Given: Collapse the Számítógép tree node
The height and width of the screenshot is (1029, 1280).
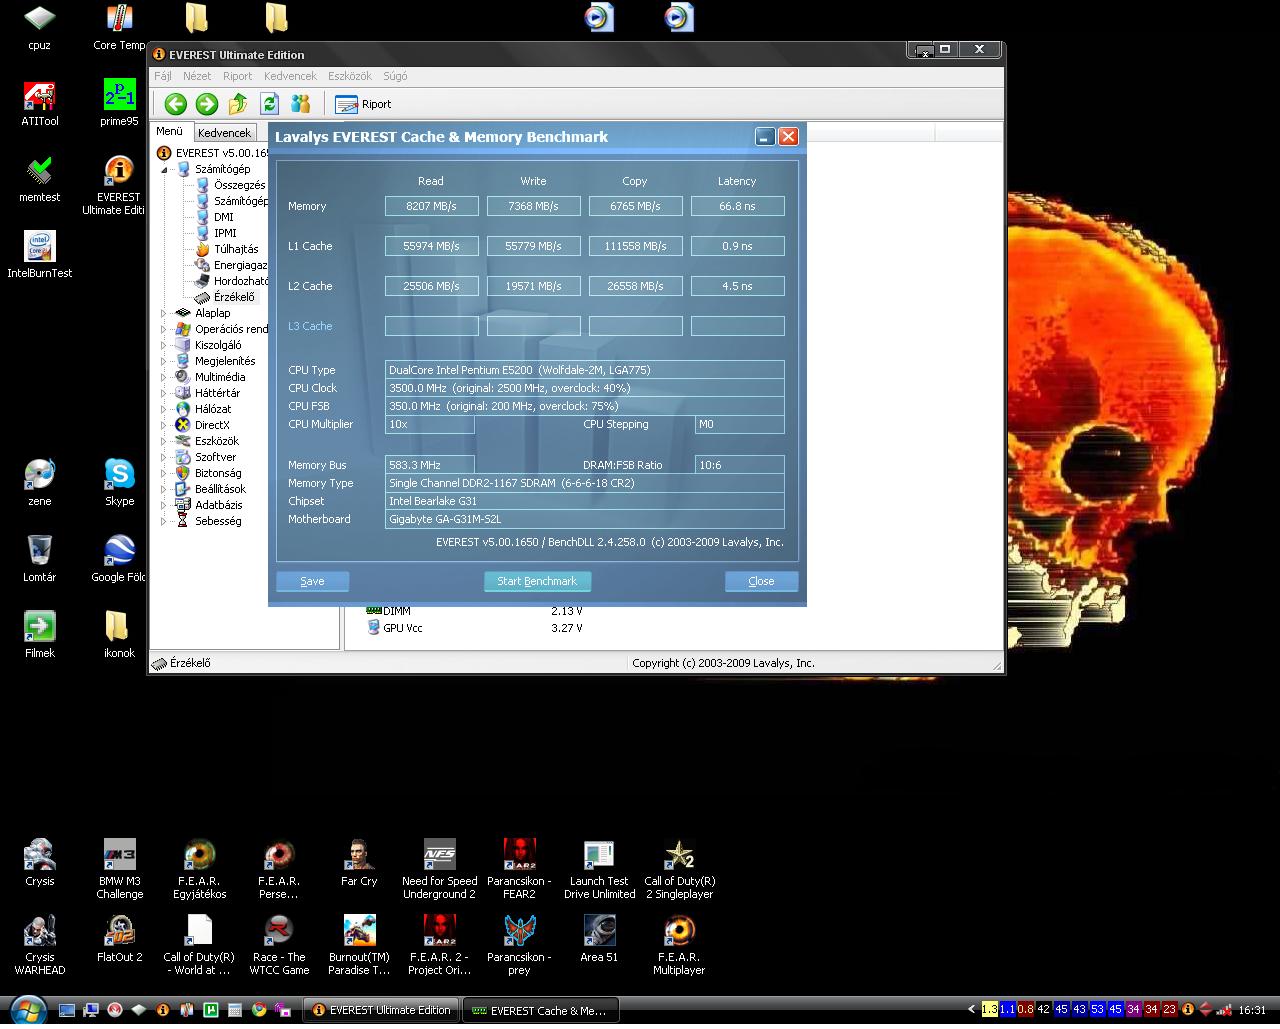Looking at the screenshot, I should coord(165,169).
